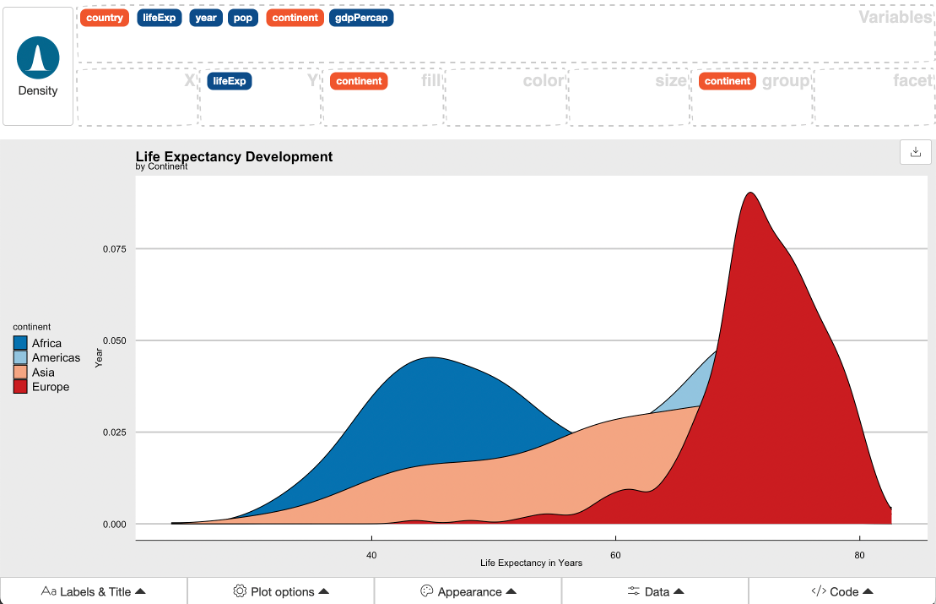The width and height of the screenshot is (936, 604).
Task: Click the 'Asia' legend text
Action: (x=43, y=372)
